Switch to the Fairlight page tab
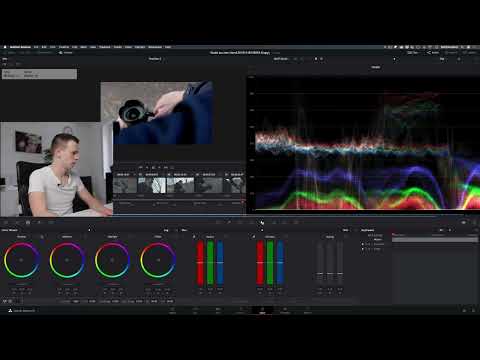 [285, 311]
